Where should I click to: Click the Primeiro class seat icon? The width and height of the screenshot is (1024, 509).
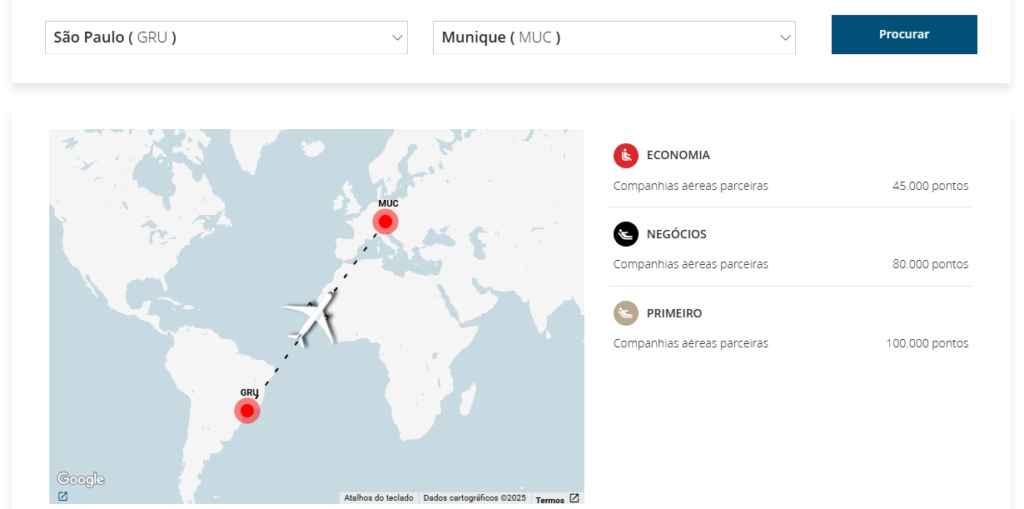coord(625,313)
